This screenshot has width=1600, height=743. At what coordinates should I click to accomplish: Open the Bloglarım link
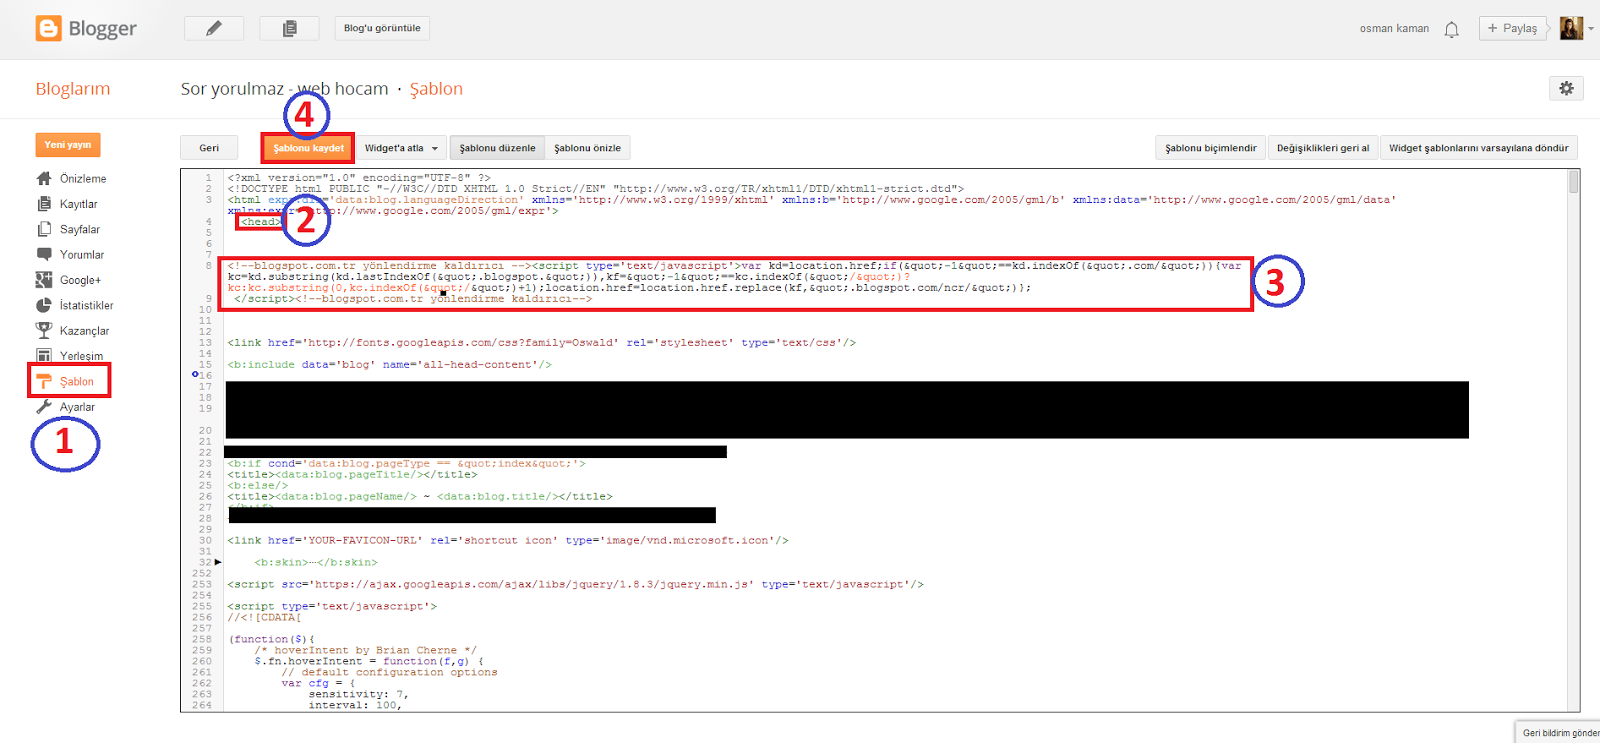[x=73, y=89]
